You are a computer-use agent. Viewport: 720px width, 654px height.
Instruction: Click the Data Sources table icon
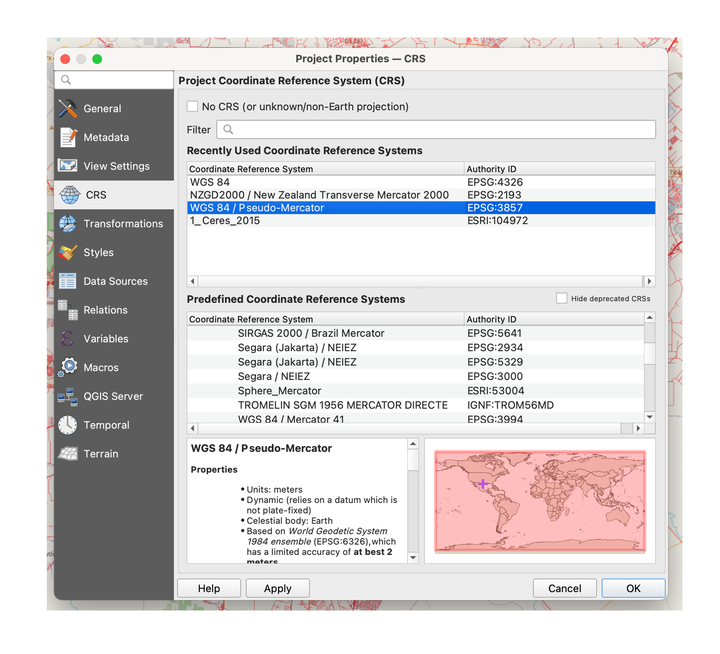pos(68,281)
